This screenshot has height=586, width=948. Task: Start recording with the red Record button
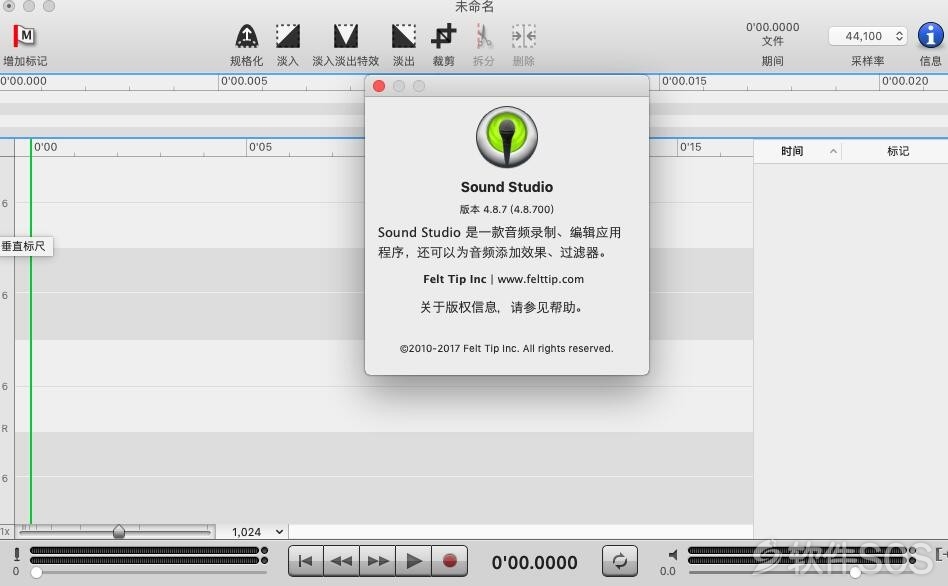[x=449, y=561]
